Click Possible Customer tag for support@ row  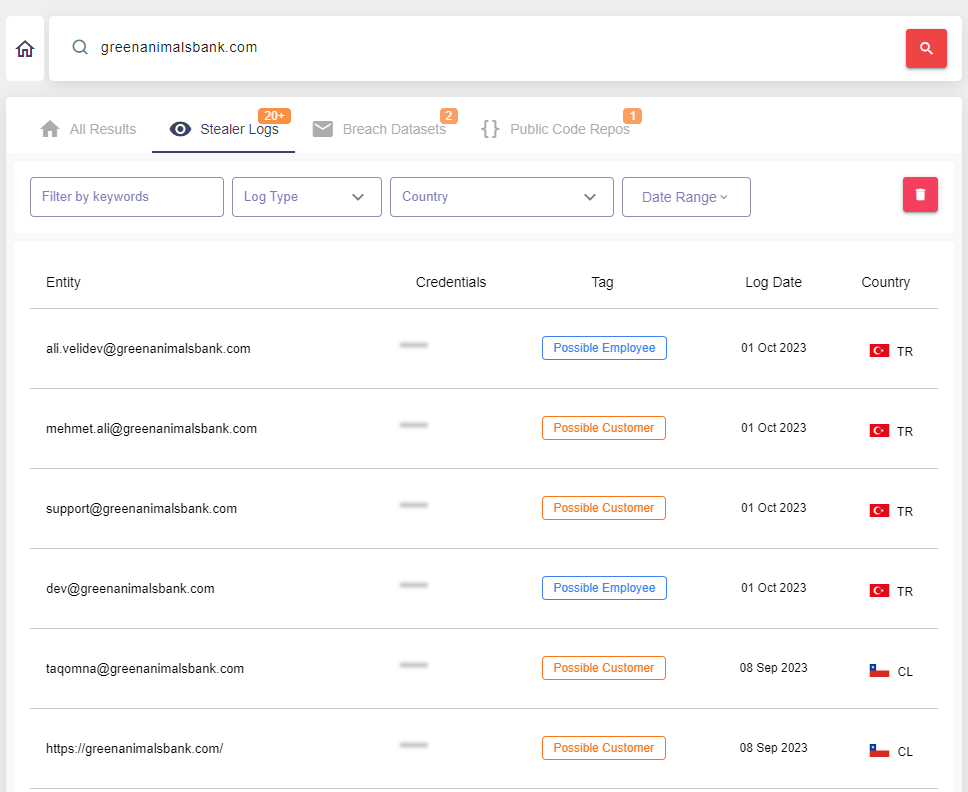[604, 507]
